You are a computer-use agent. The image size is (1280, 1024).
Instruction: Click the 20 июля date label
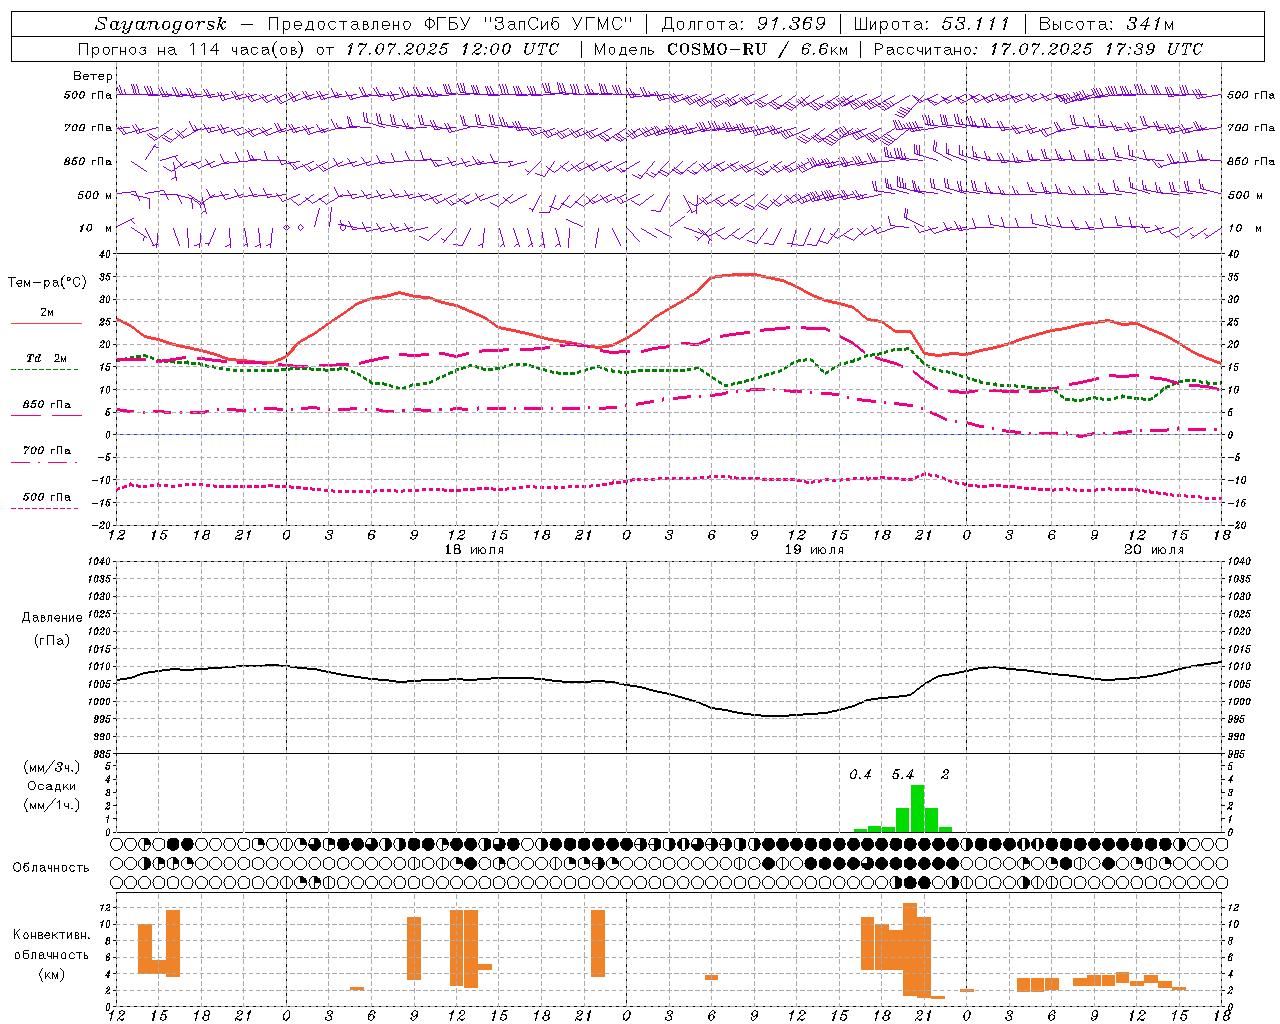point(1153,550)
